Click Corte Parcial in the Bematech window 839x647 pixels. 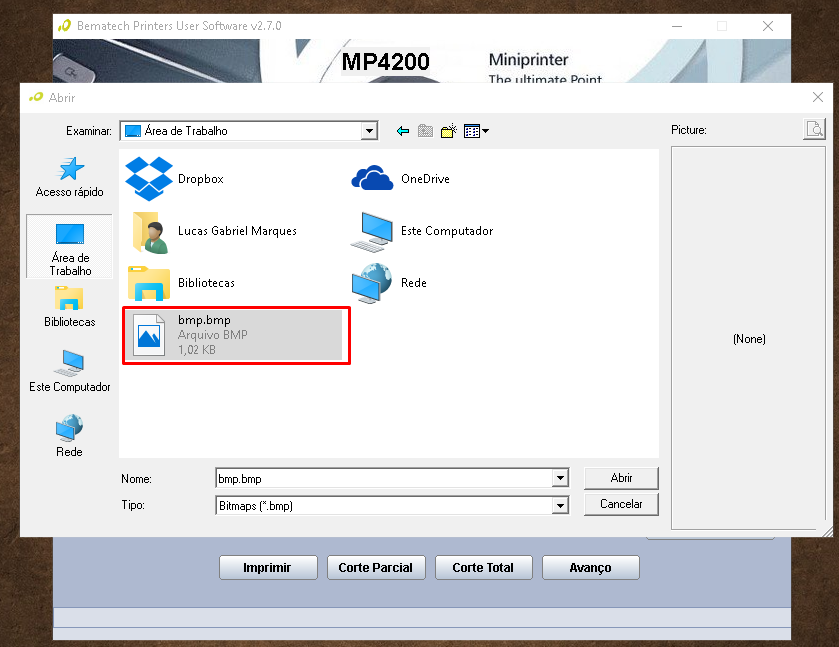[376, 567]
